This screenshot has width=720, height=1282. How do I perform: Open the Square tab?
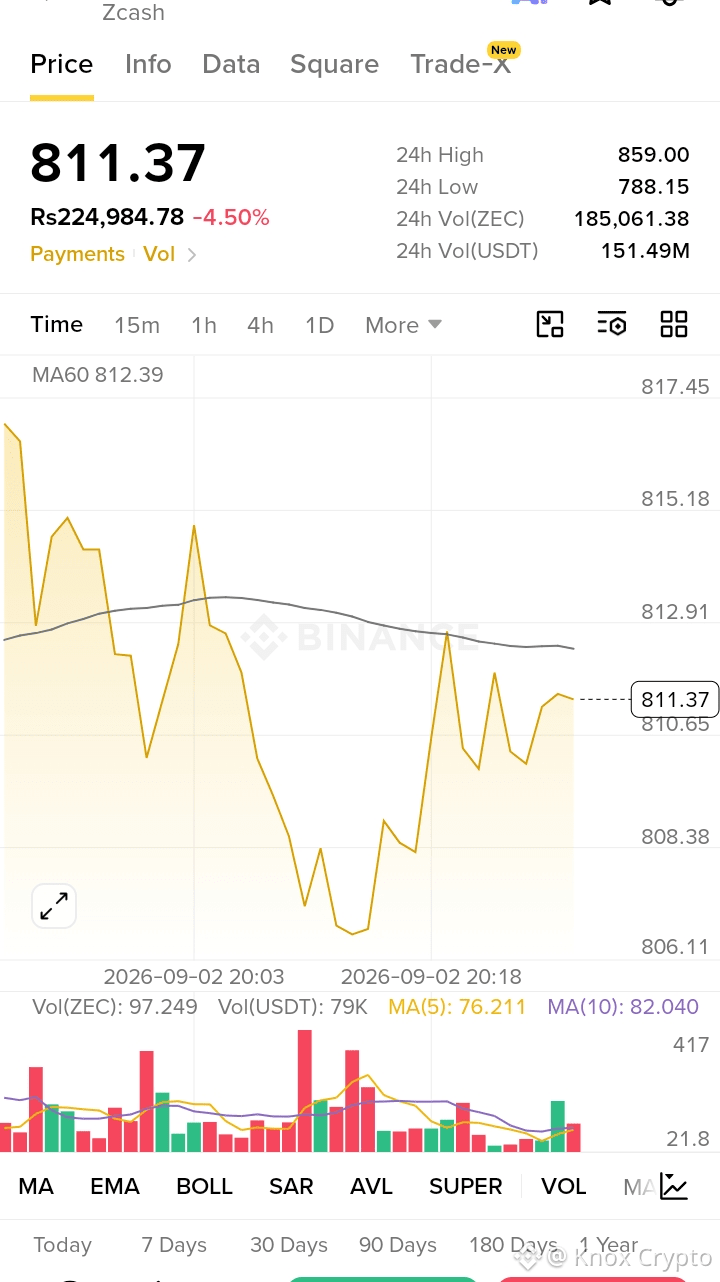pos(334,64)
